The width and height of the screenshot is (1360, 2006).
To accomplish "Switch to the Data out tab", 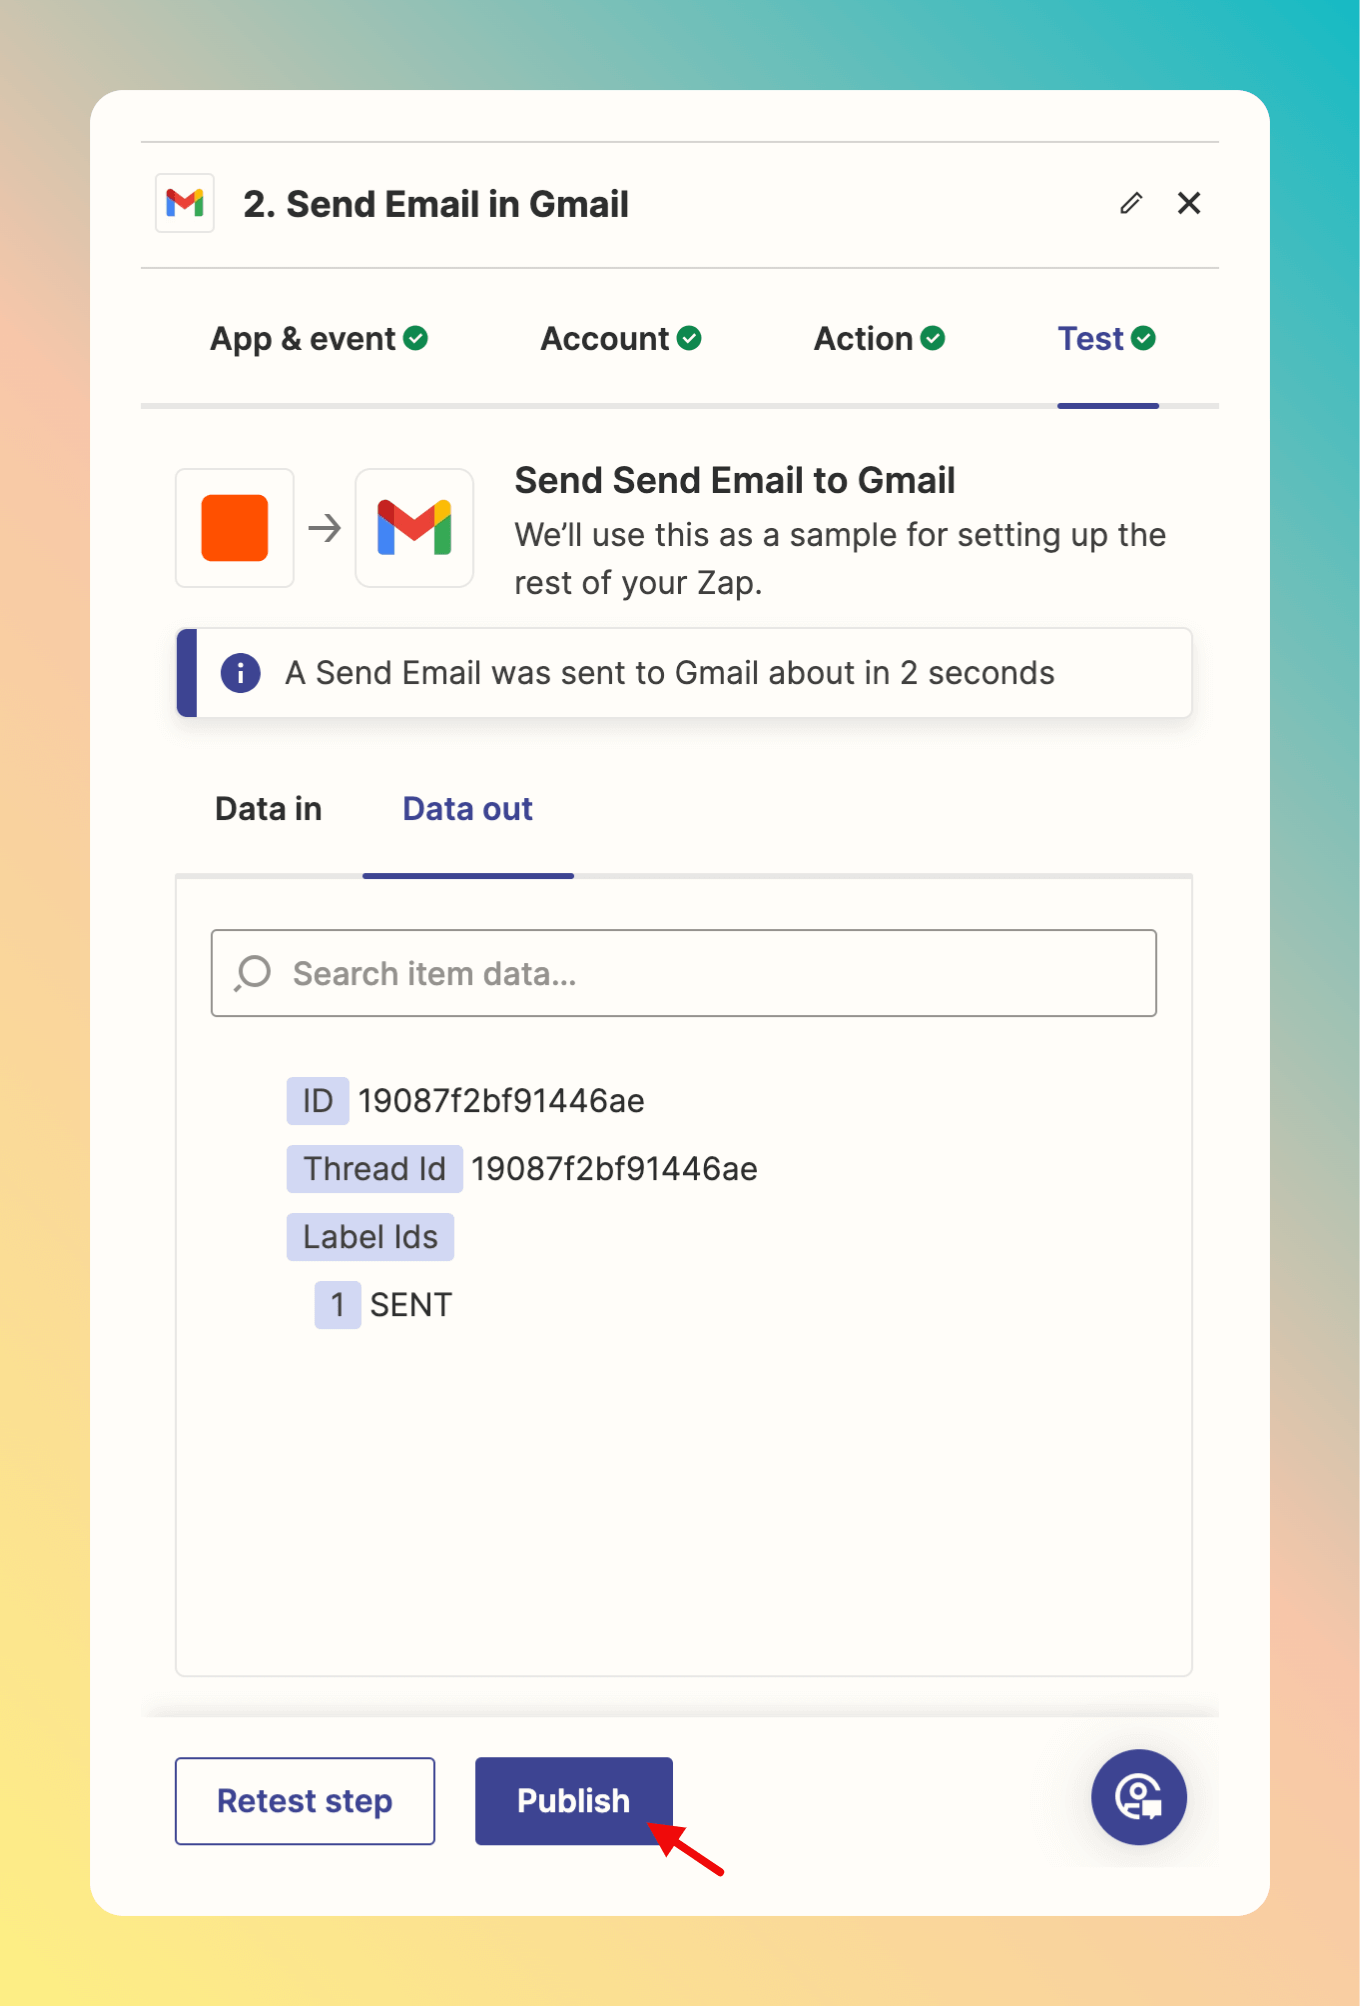I will (467, 809).
